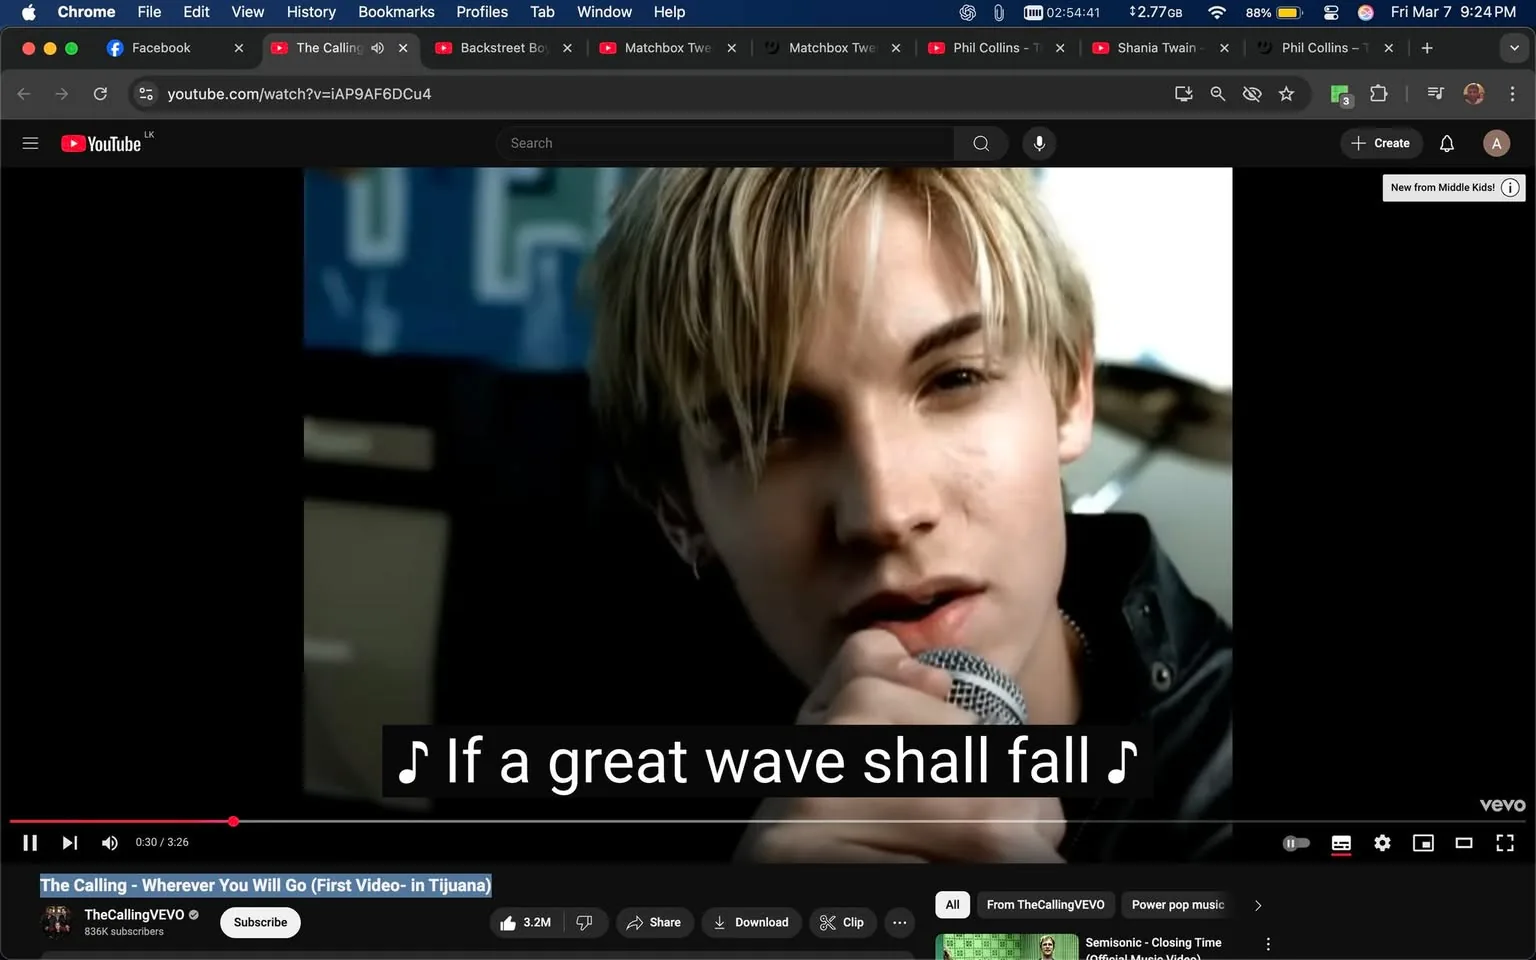
Task: Open options for the Semisonic suggested video
Action: 1267,942
